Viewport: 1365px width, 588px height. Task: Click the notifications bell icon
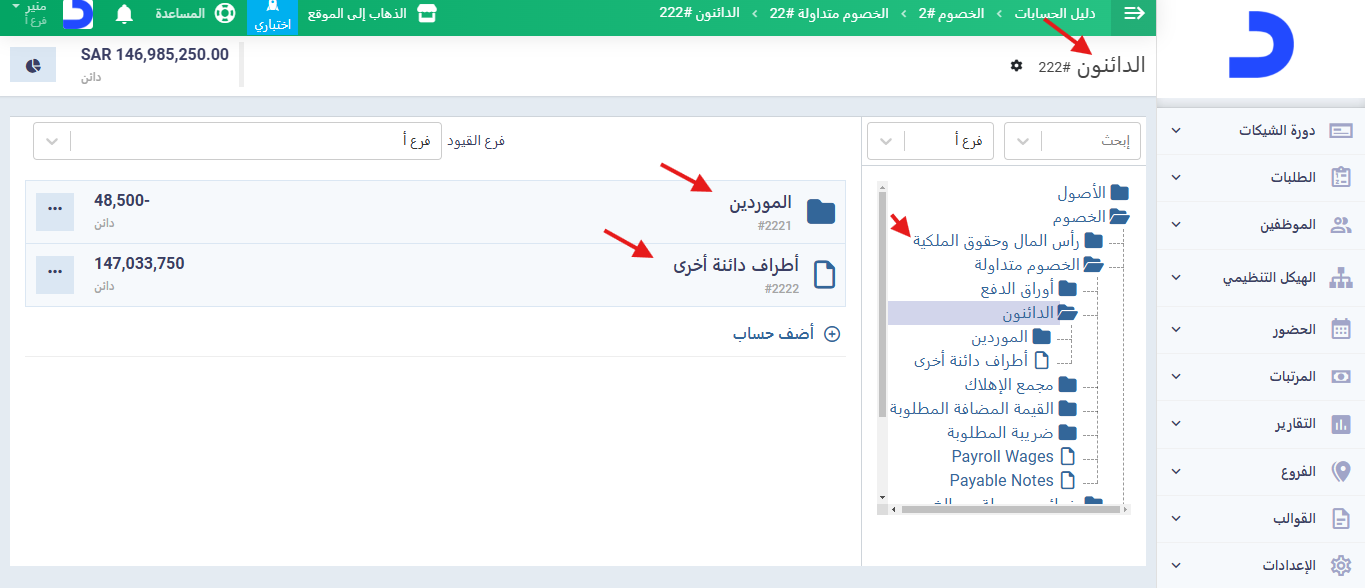[x=125, y=14]
